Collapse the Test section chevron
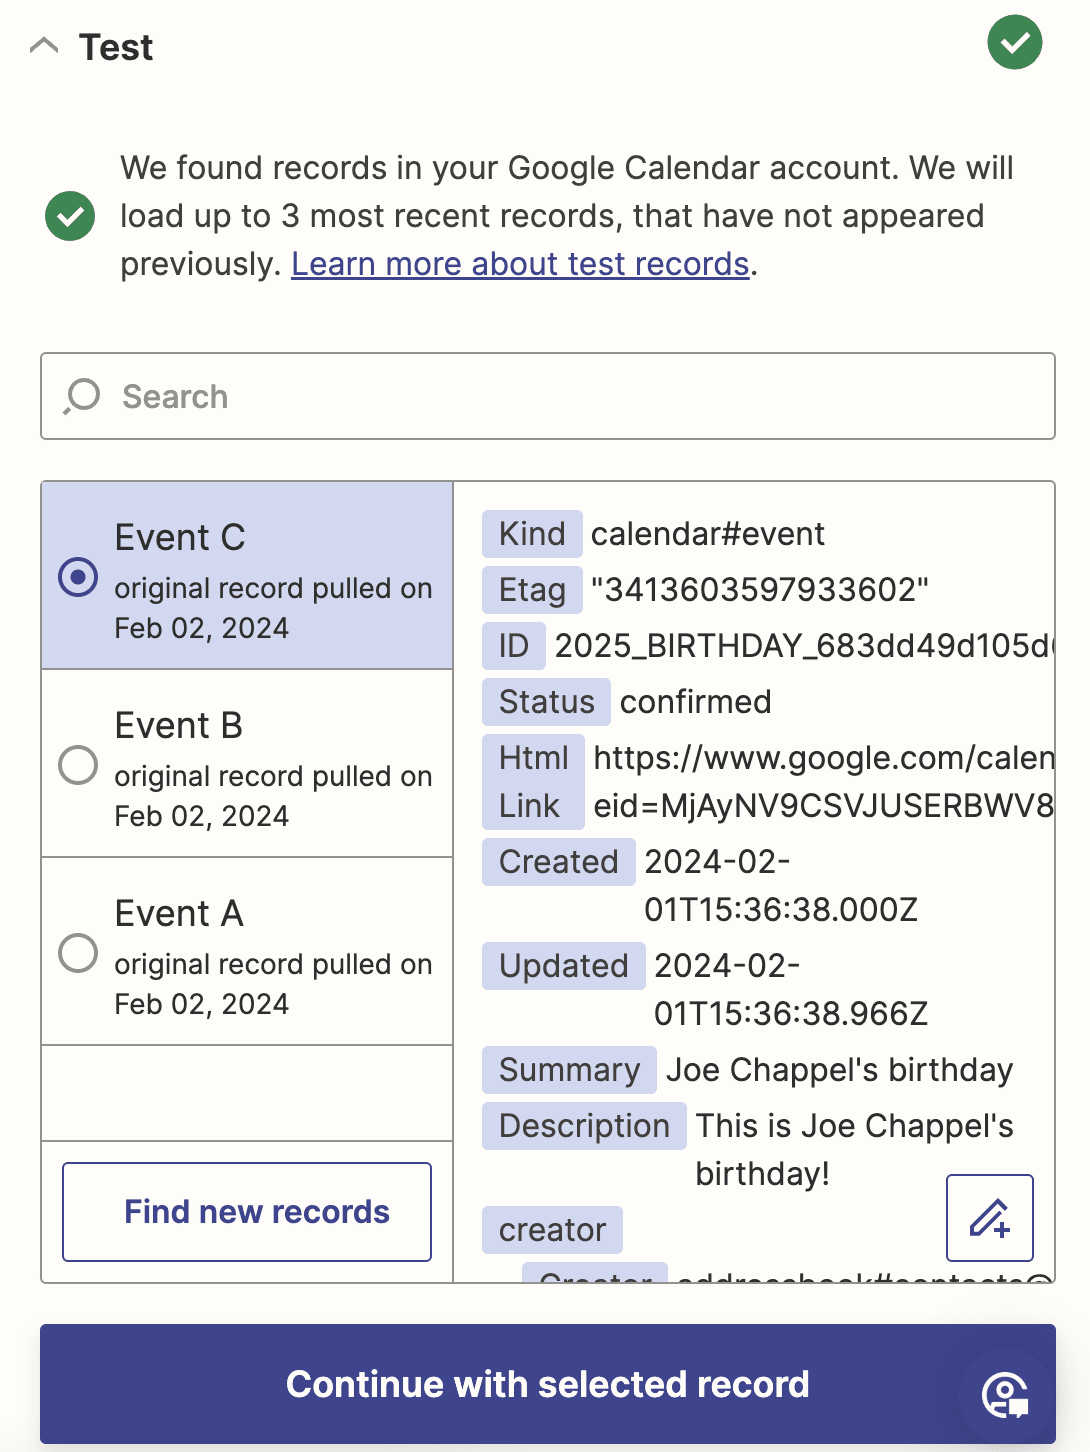Screen dimensions: 1090x1452 [44, 46]
